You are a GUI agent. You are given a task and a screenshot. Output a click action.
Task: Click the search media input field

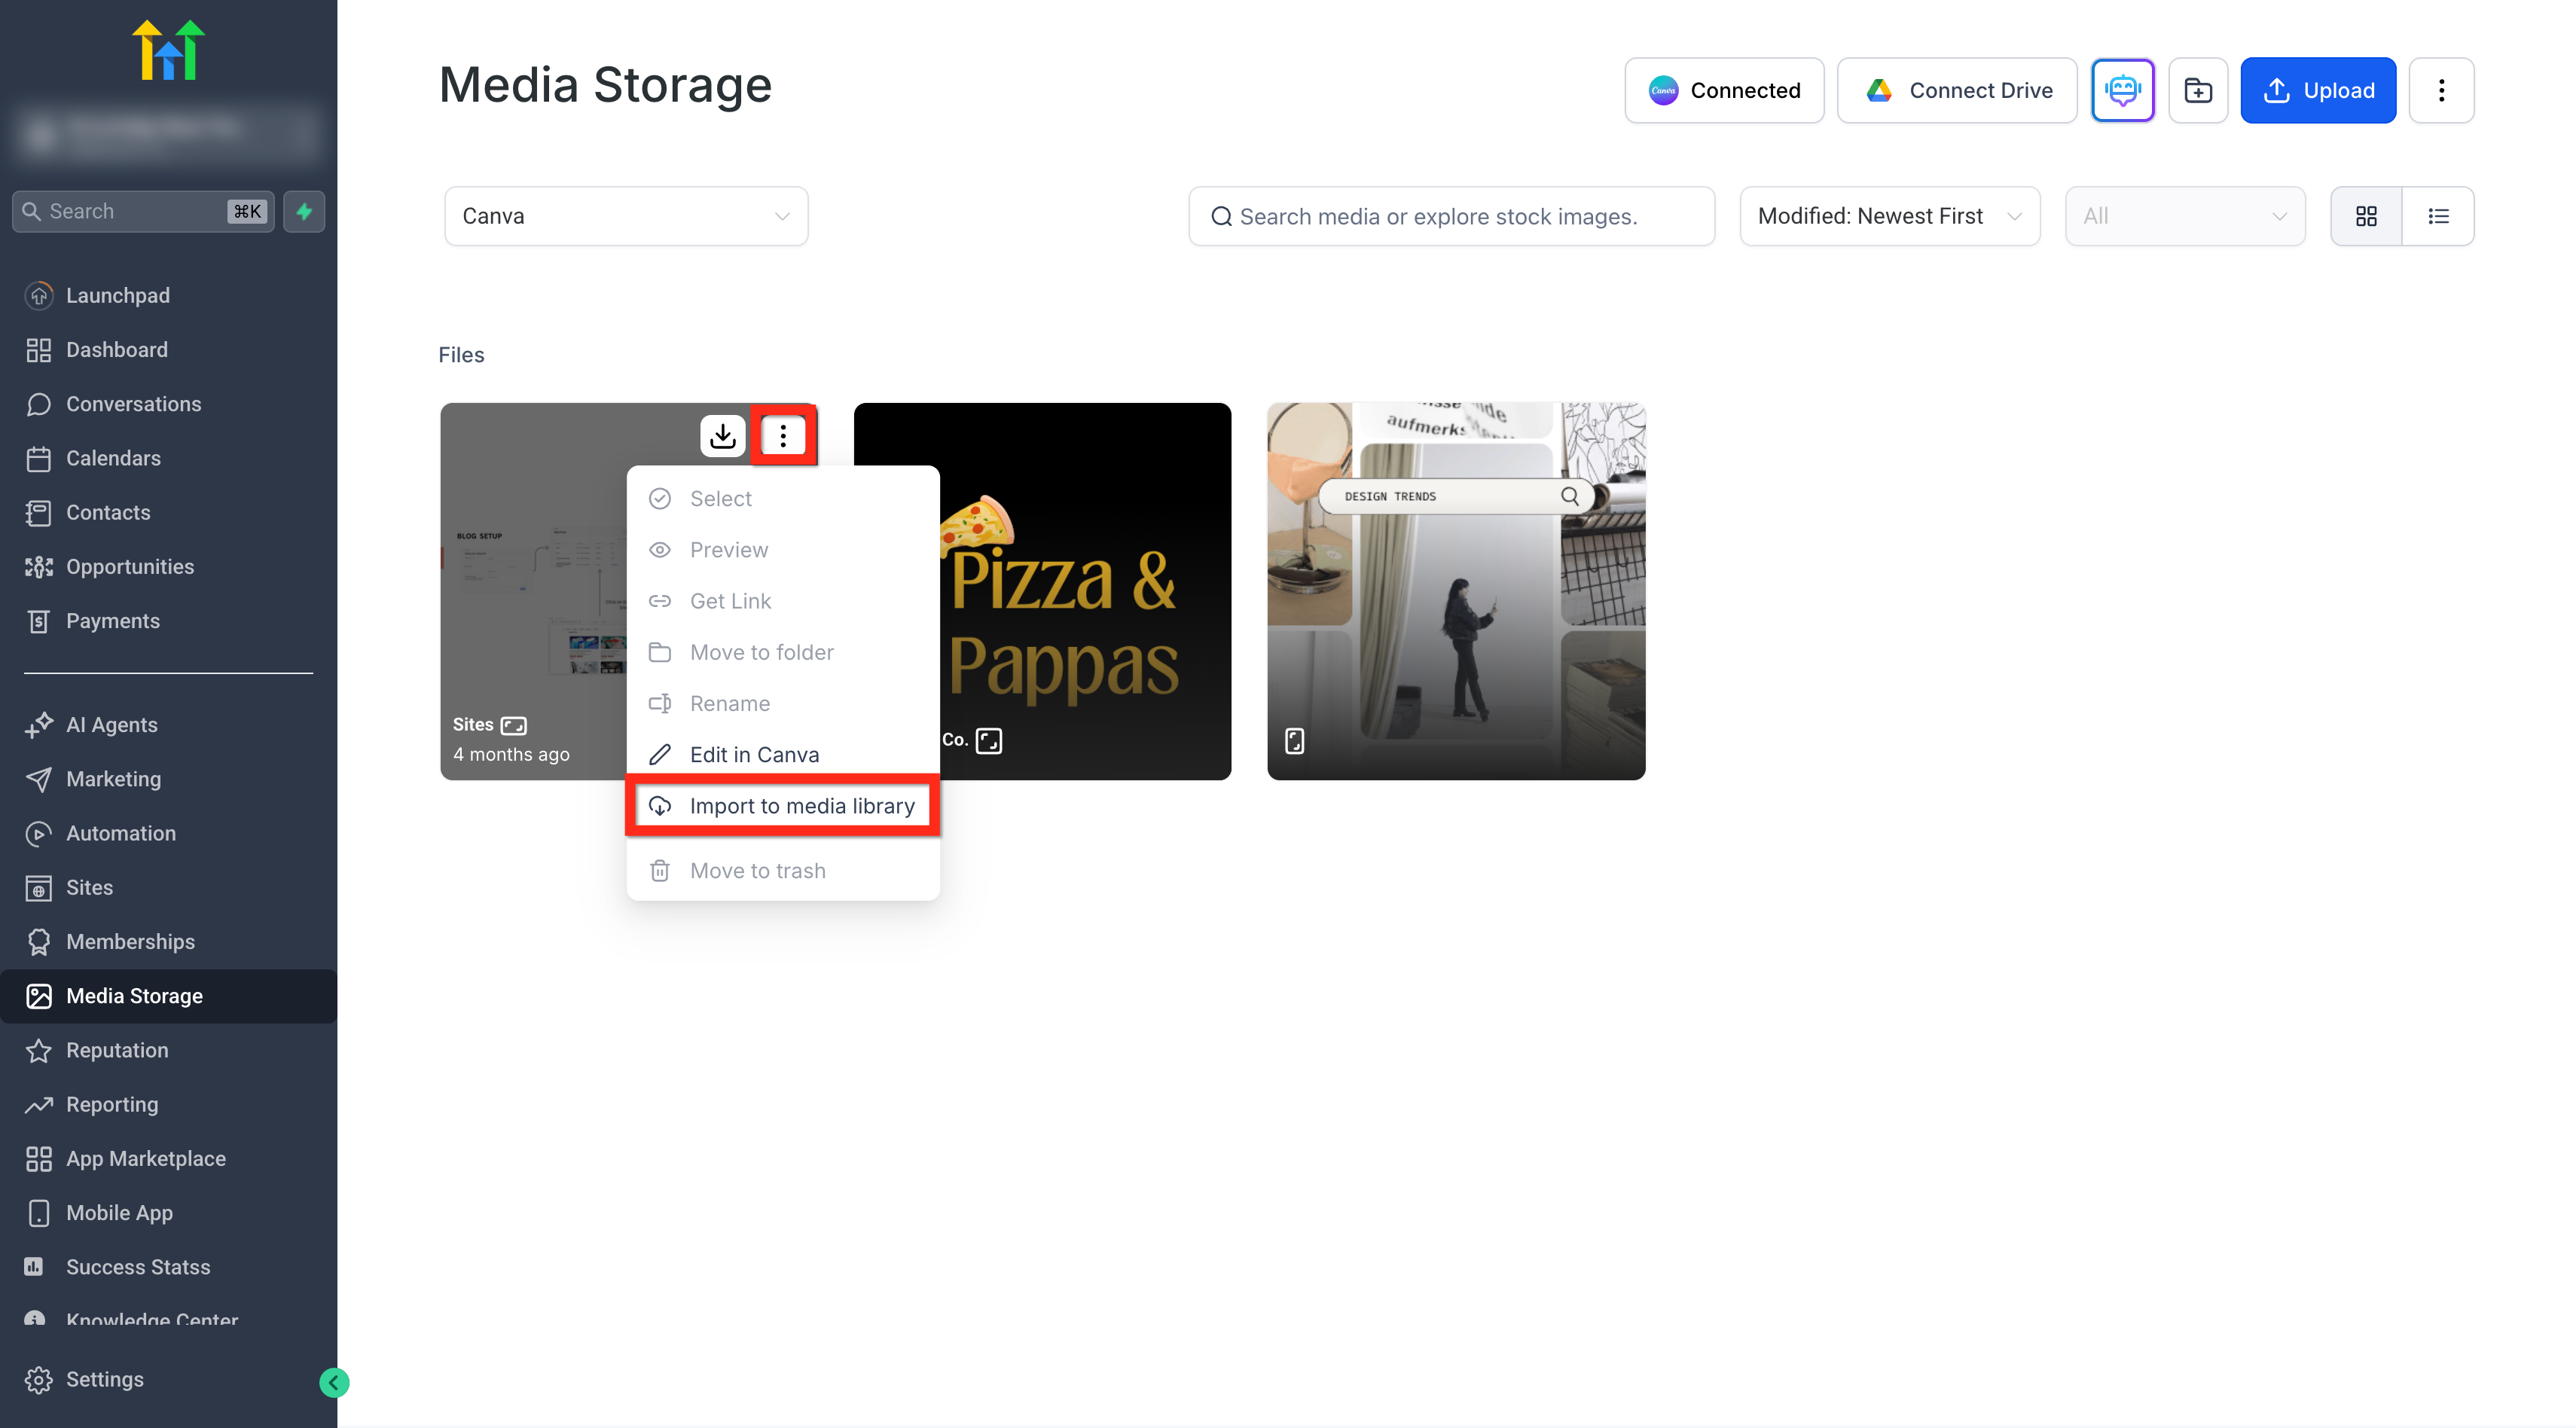(1451, 216)
